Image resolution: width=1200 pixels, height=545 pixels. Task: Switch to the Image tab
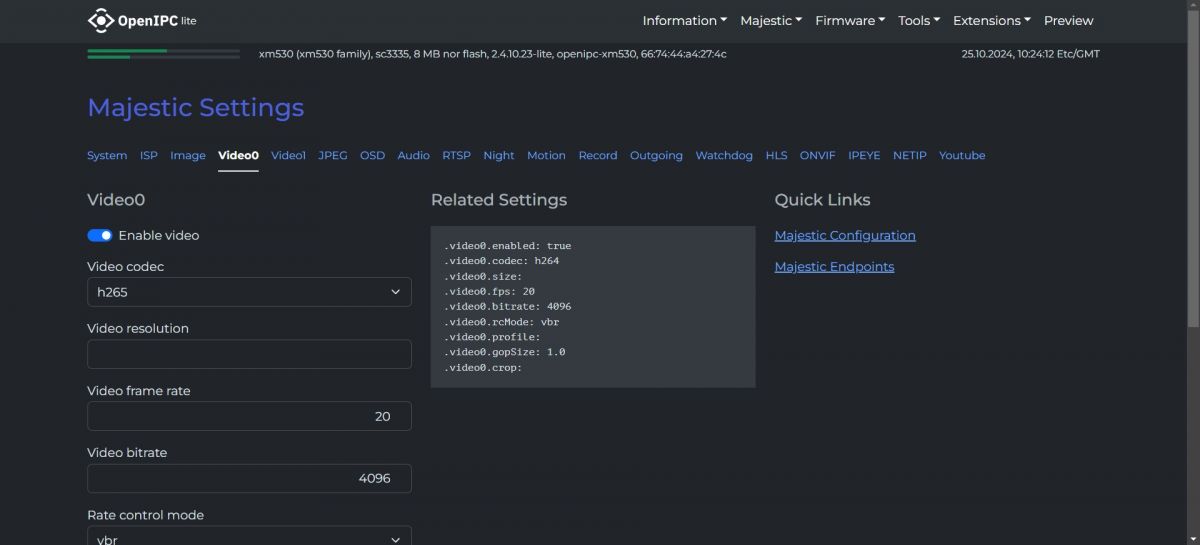point(188,155)
